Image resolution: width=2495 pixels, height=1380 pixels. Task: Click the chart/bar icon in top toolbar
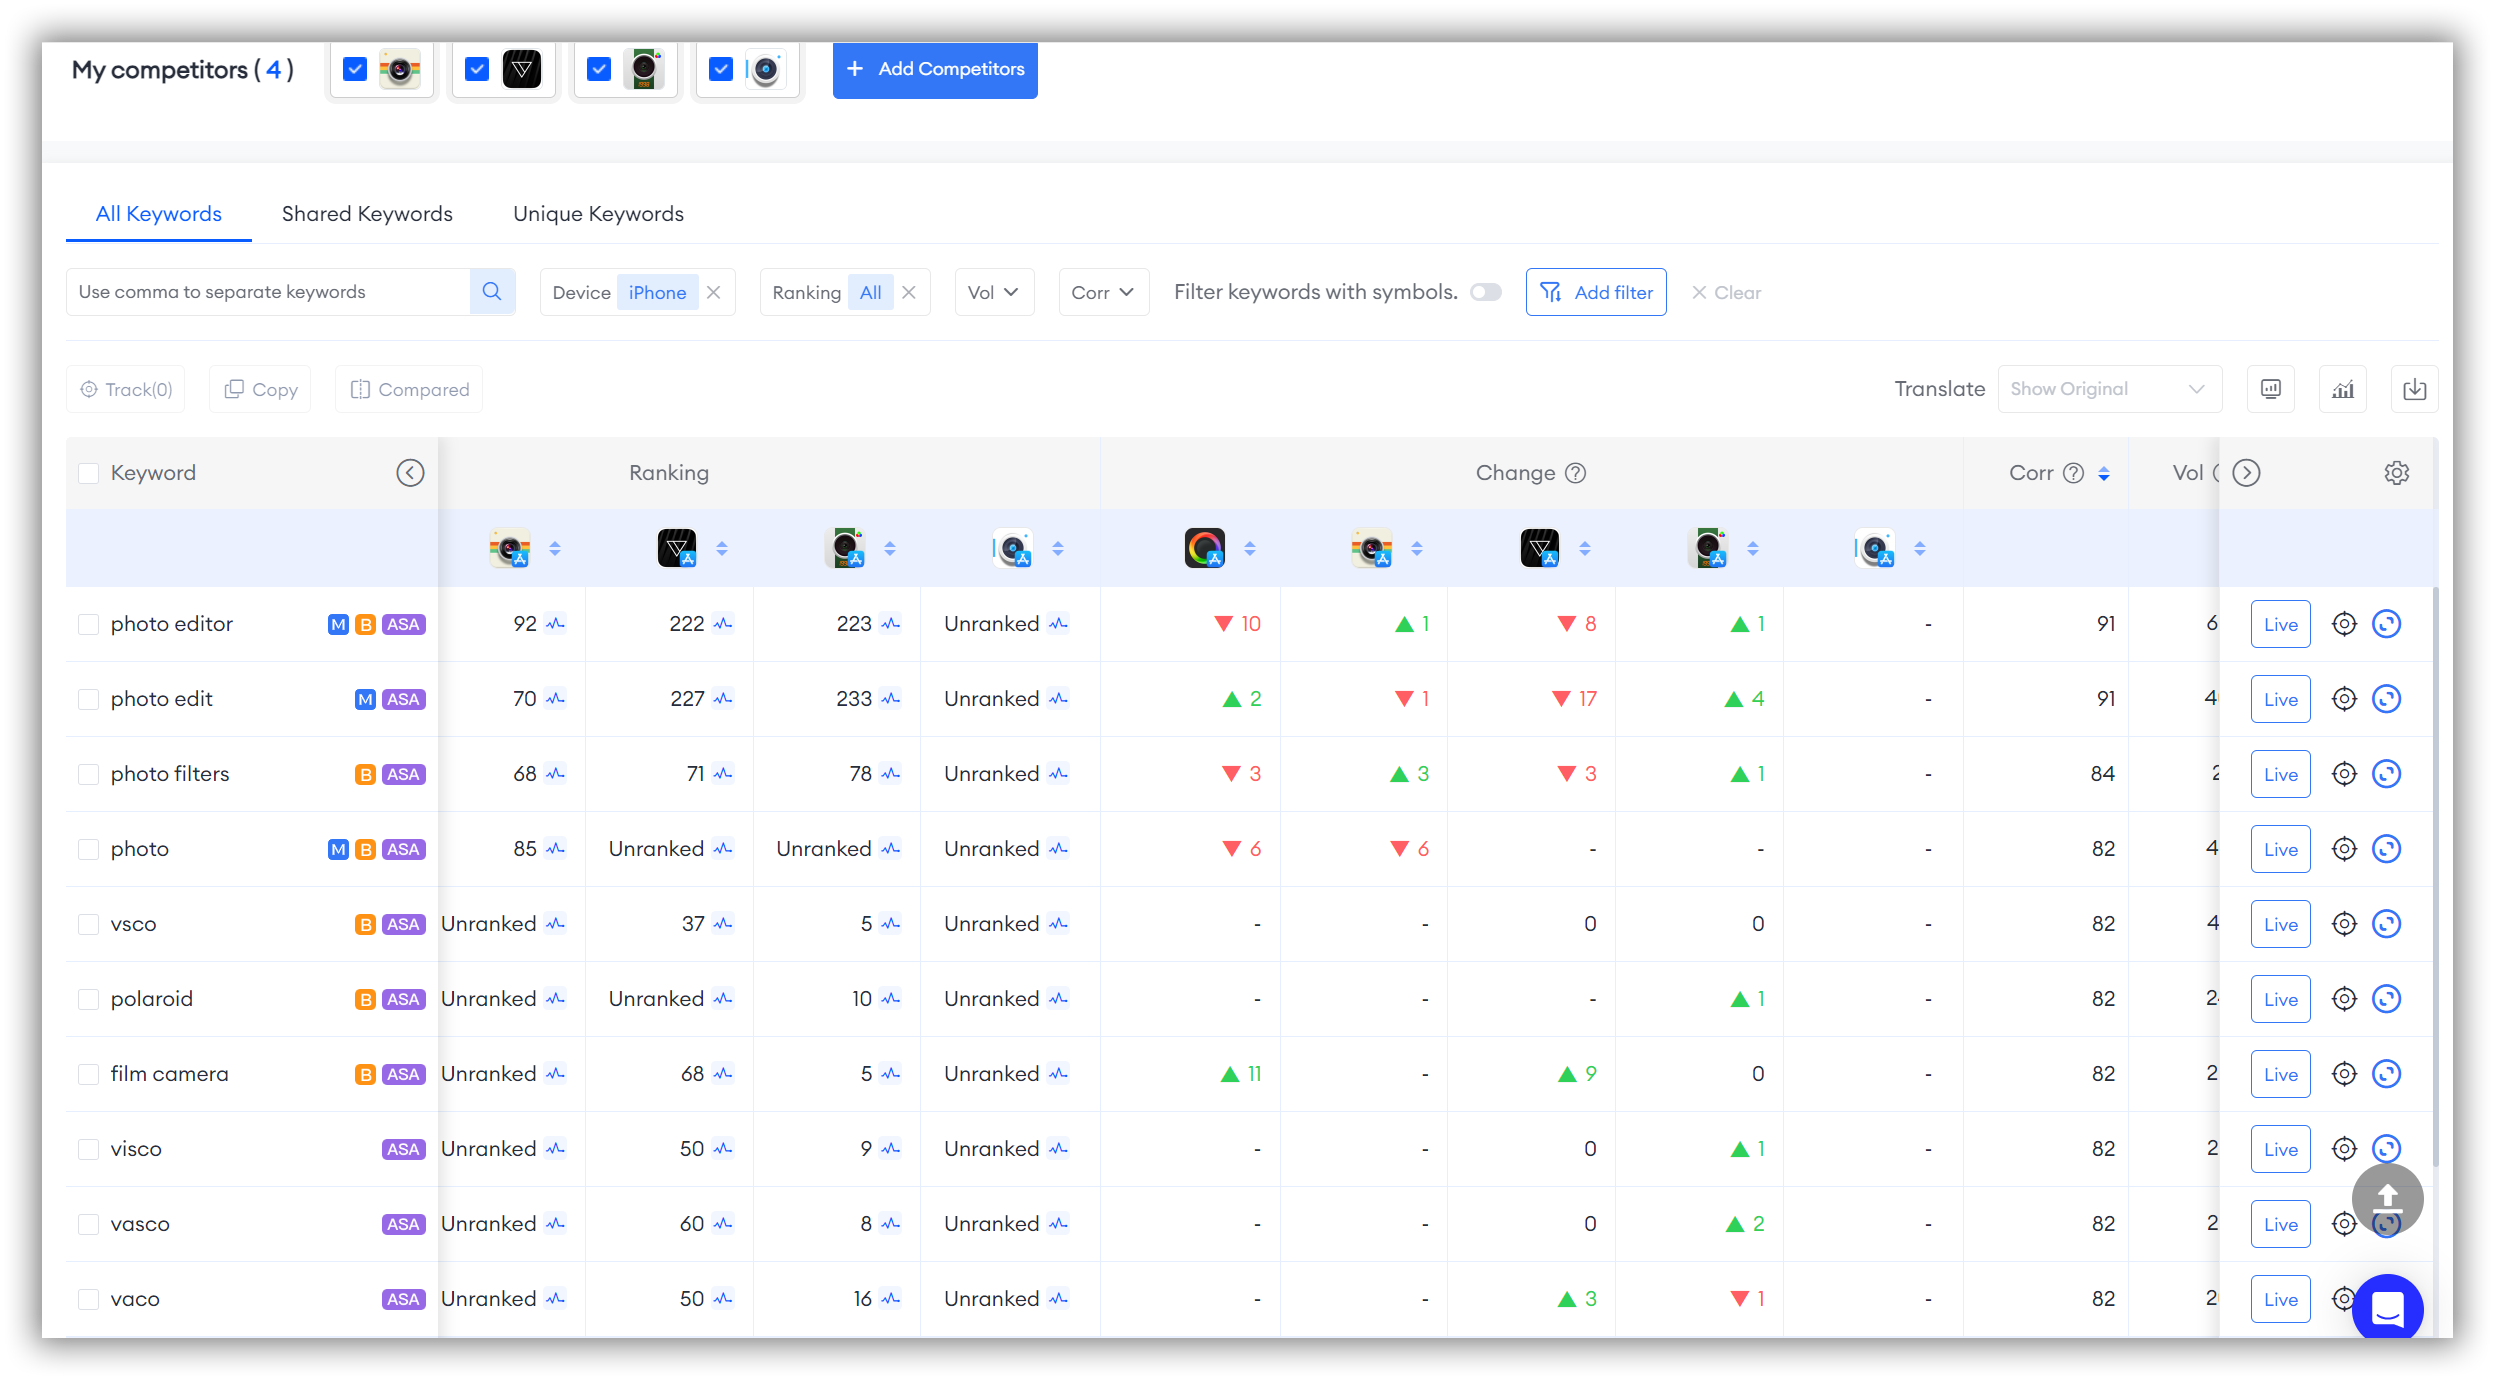[2344, 389]
